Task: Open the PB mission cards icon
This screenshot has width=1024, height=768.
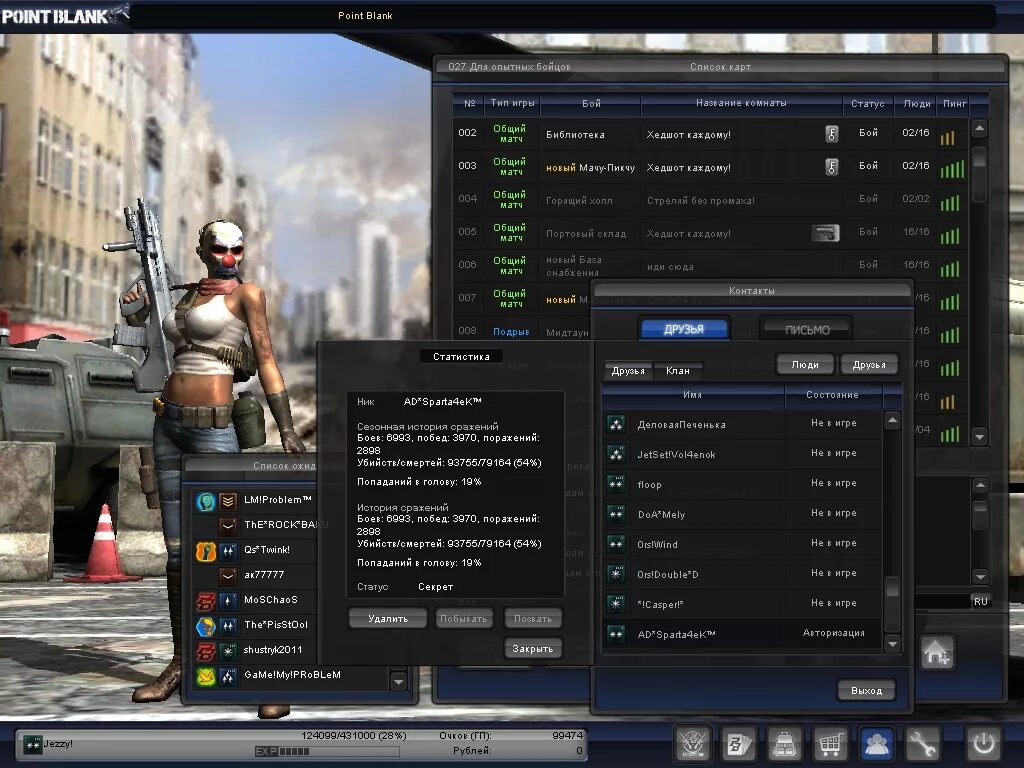Action: (739, 743)
